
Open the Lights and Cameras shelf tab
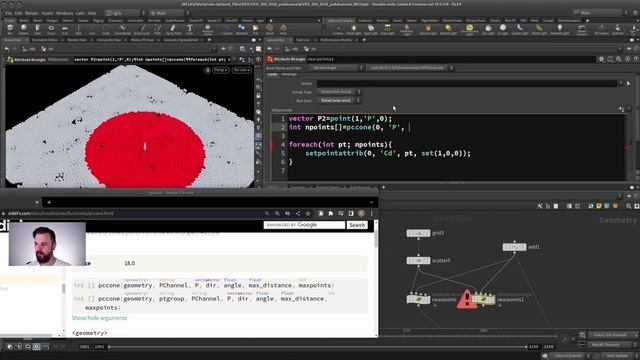pyautogui.click(x=340, y=20)
